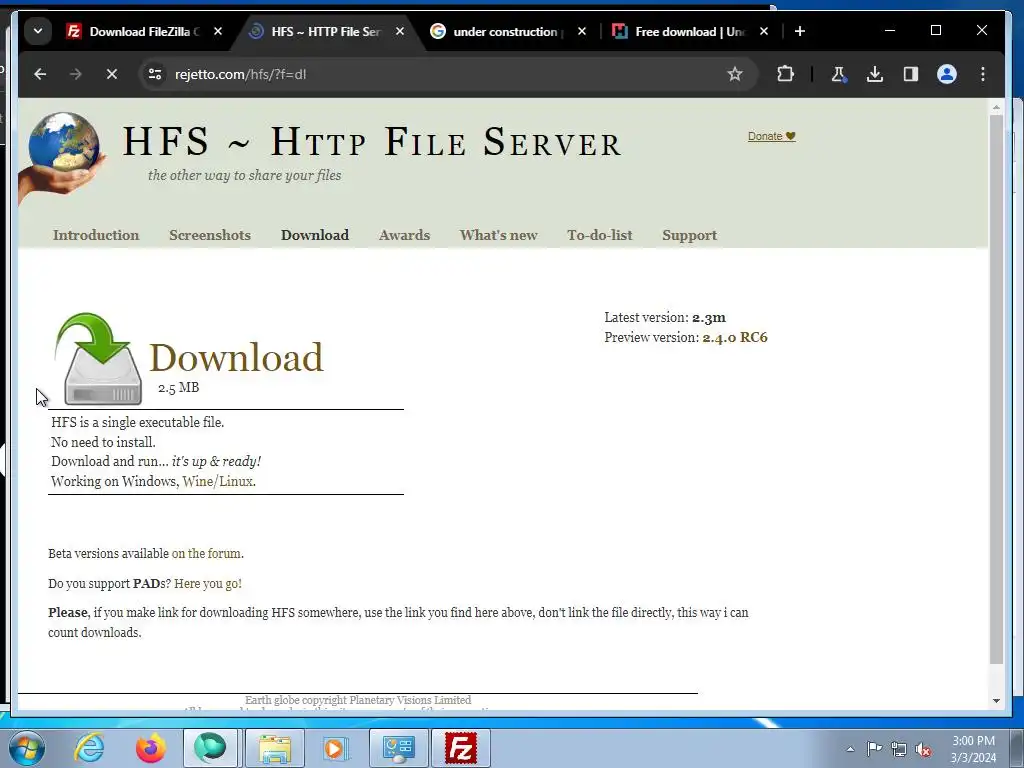The image size is (1024, 768).
Task: Stop loading the page
Action: pos(112,74)
